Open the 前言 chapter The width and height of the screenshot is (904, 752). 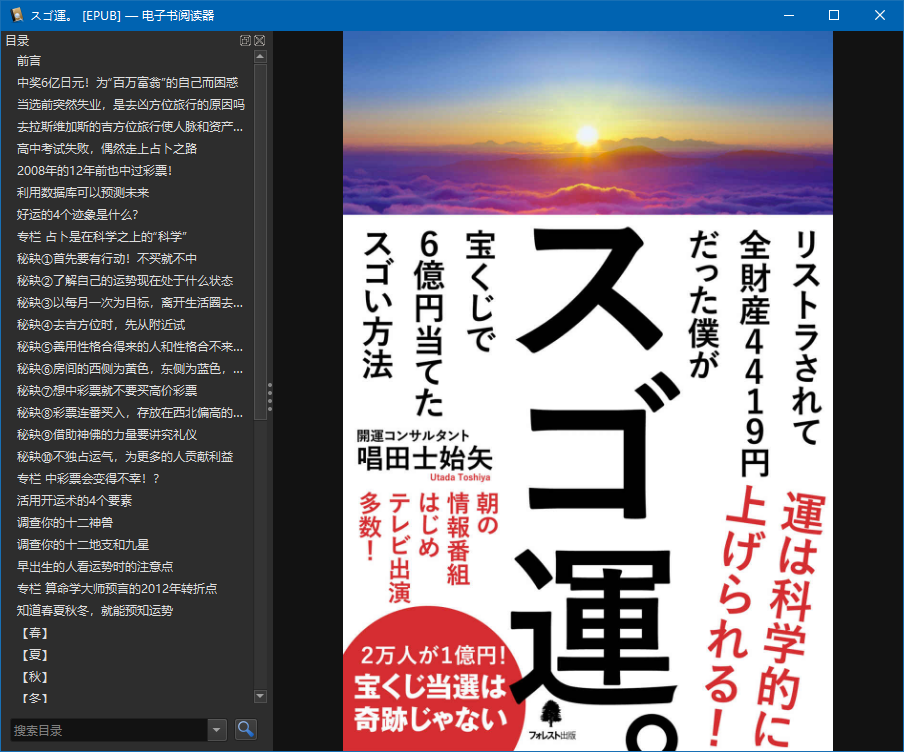[29, 61]
